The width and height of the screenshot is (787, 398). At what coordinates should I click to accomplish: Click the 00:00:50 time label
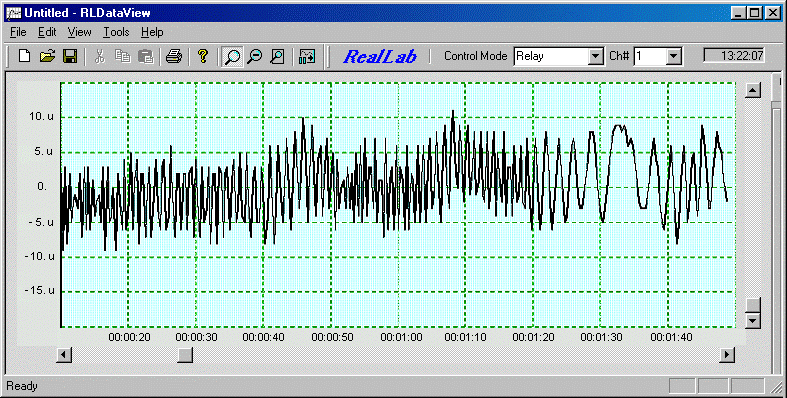coord(332,337)
